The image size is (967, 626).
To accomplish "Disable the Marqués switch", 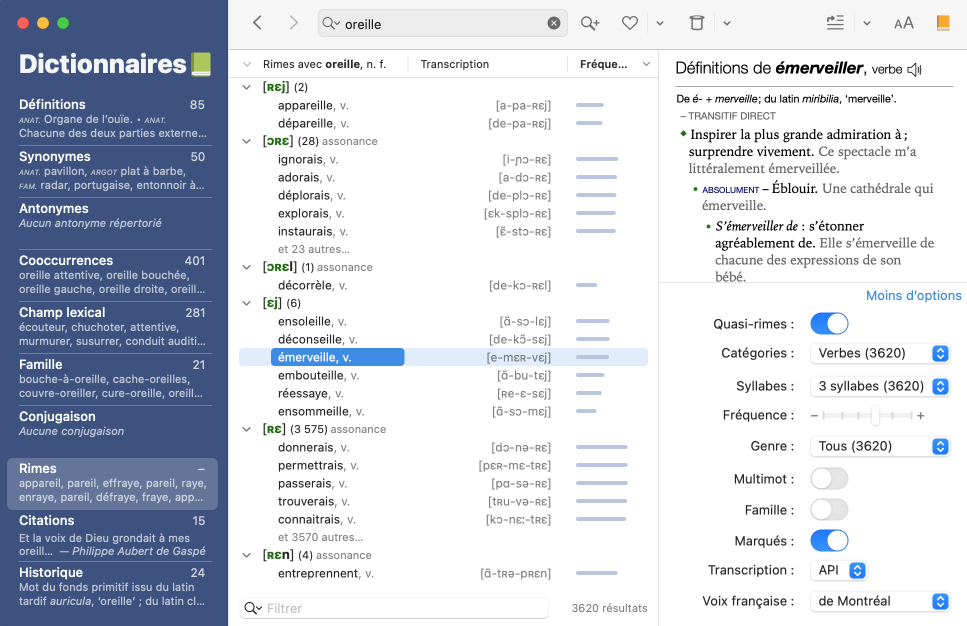I will click(x=829, y=541).
